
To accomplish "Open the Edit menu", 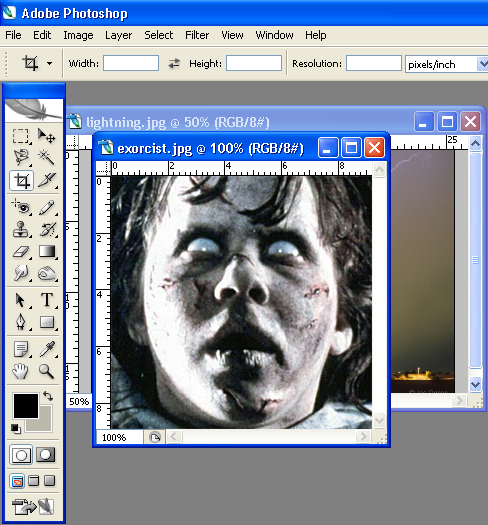I will [42, 35].
